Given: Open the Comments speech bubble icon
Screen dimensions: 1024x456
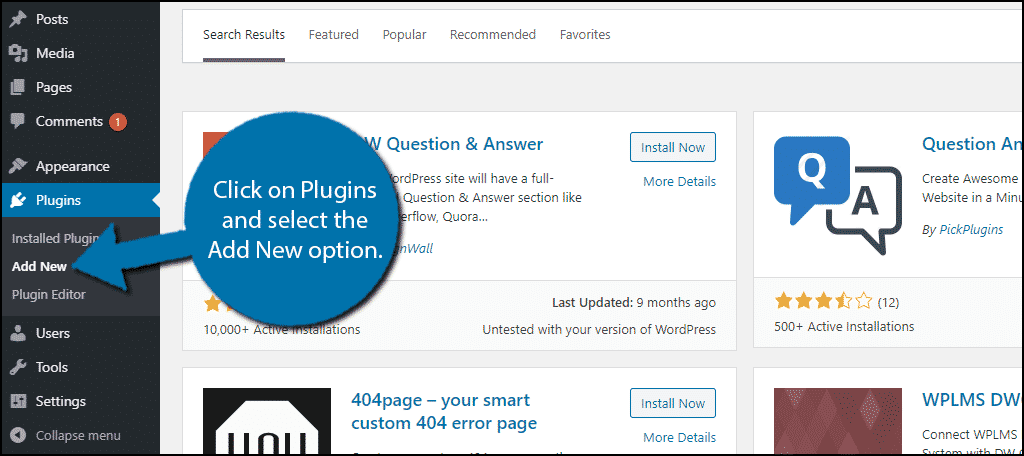Looking at the screenshot, I should coord(18,122).
